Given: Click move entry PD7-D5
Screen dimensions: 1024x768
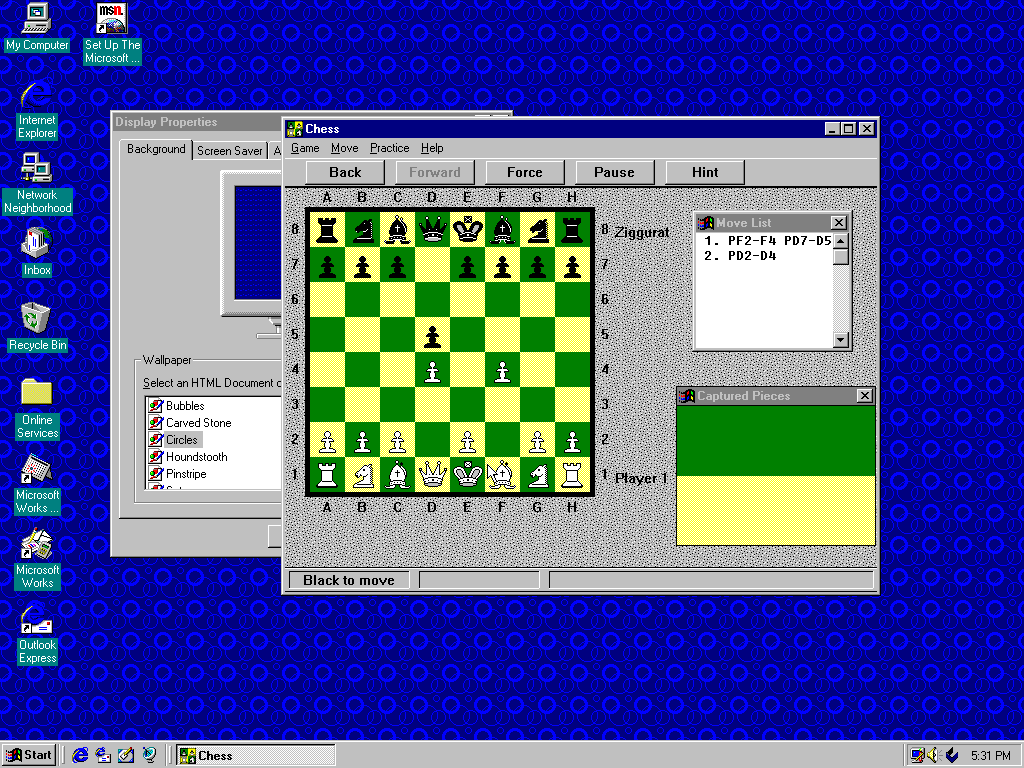Looking at the screenshot, I should [x=807, y=240].
